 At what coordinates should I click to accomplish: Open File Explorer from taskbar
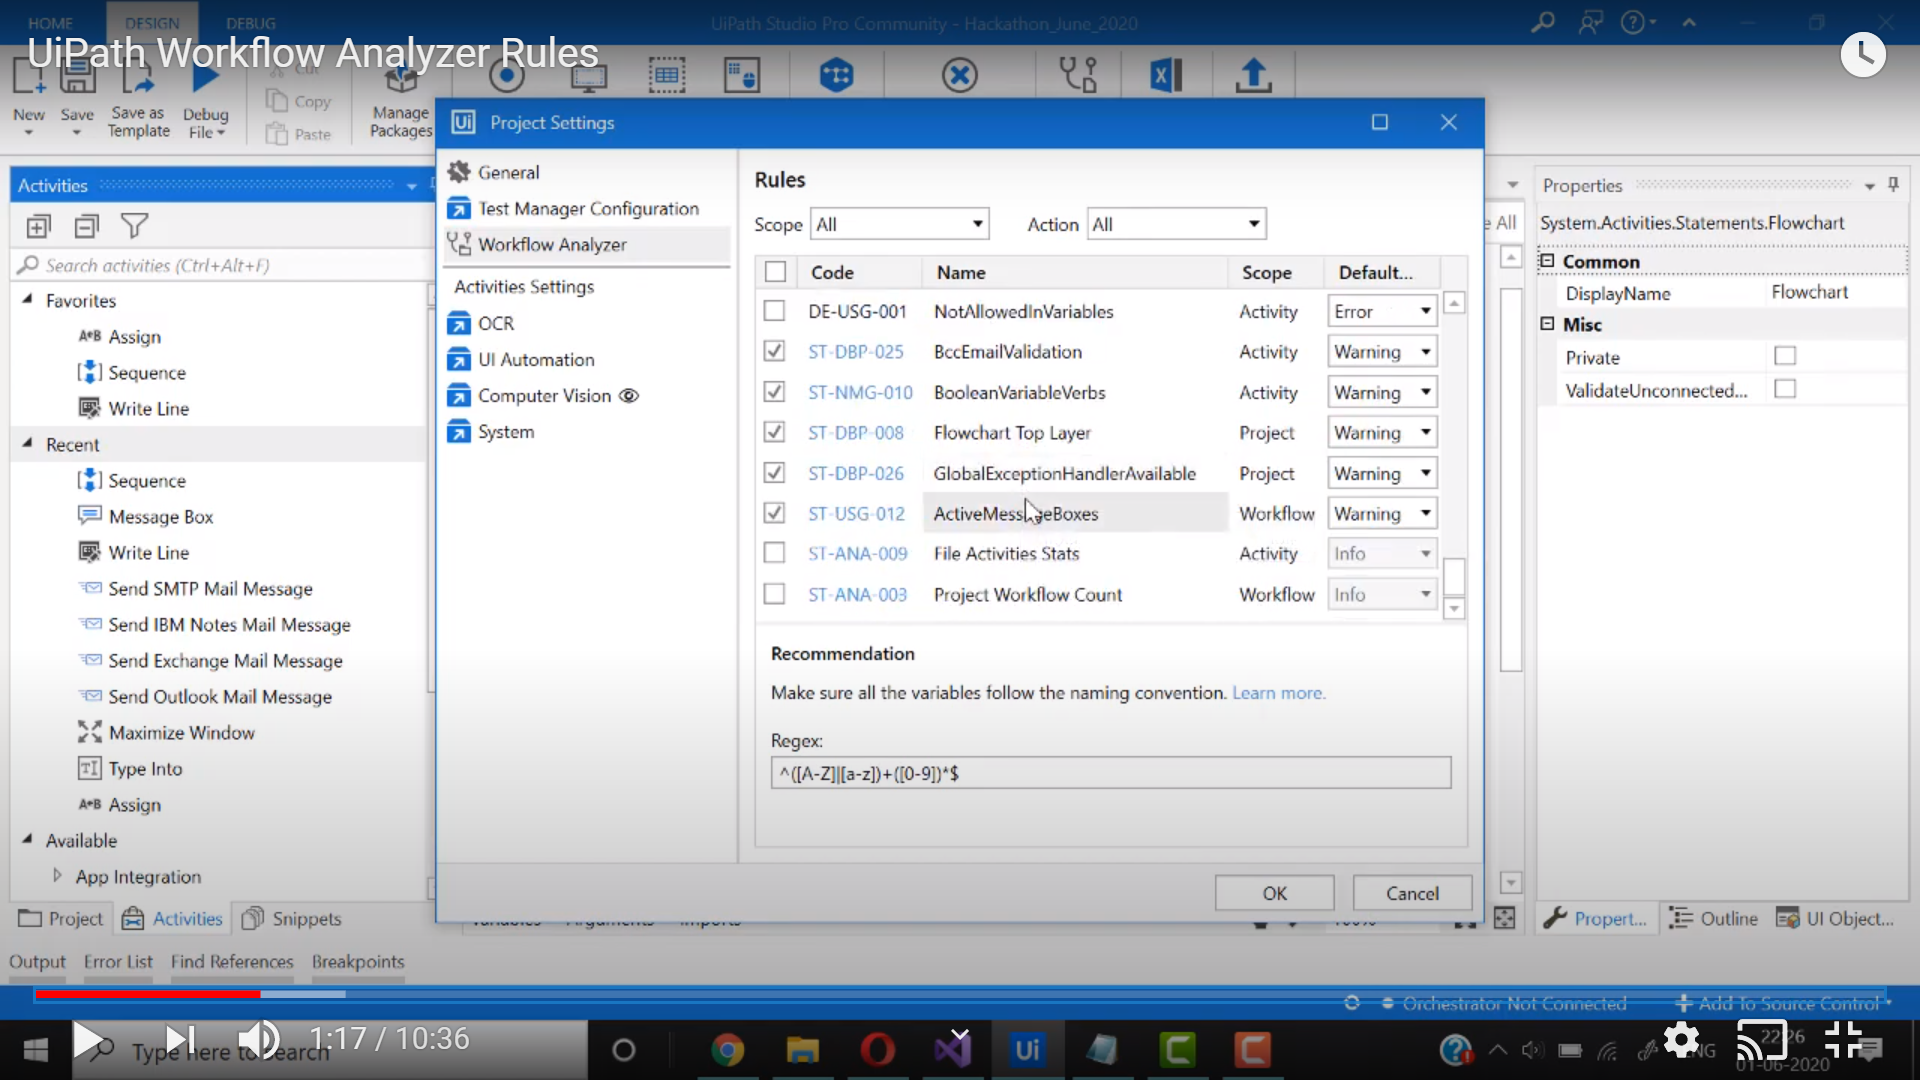[802, 1050]
